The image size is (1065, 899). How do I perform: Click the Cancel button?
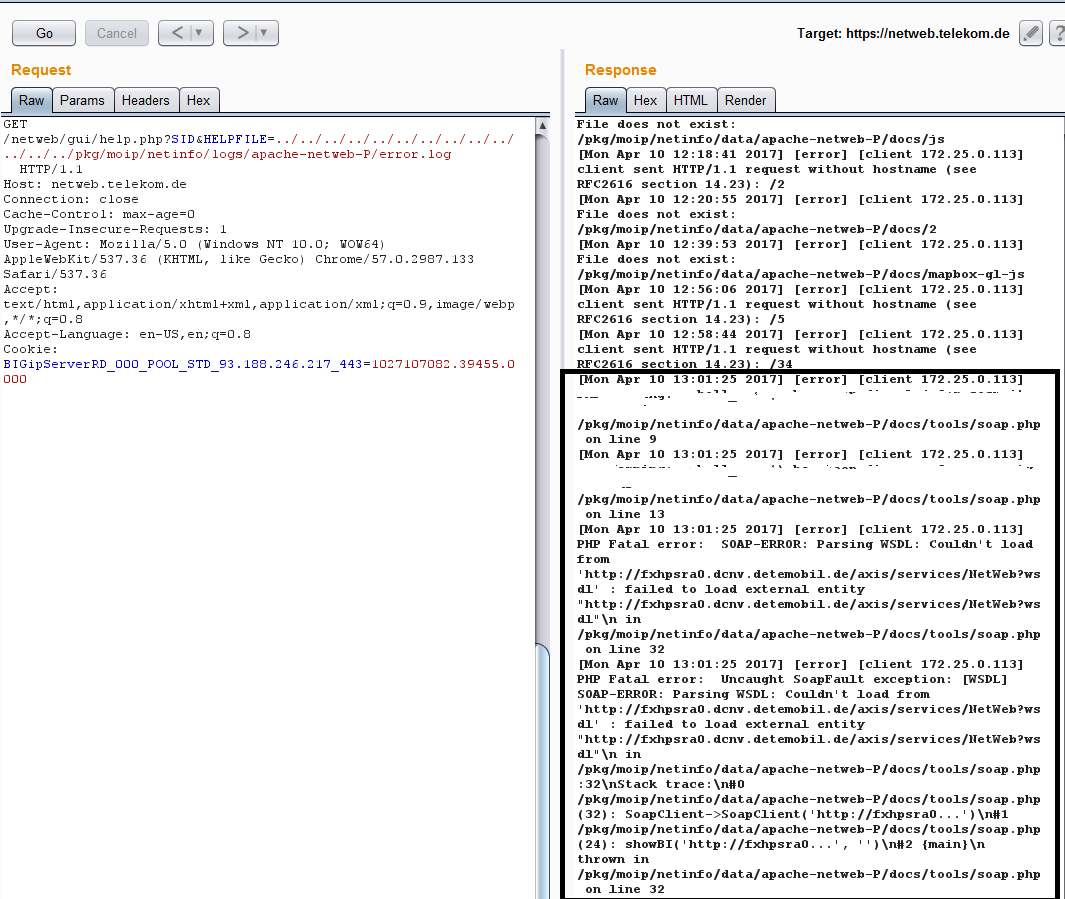pyautogui.click(x=117, y=33)
